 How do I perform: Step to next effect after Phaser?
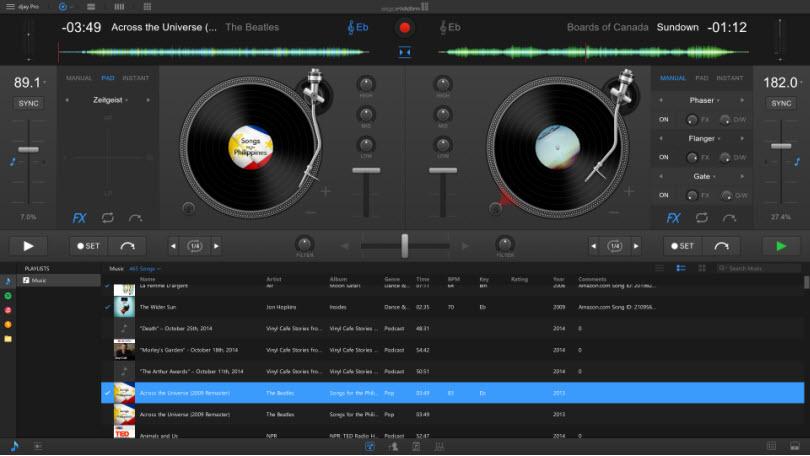coord(742,100)
